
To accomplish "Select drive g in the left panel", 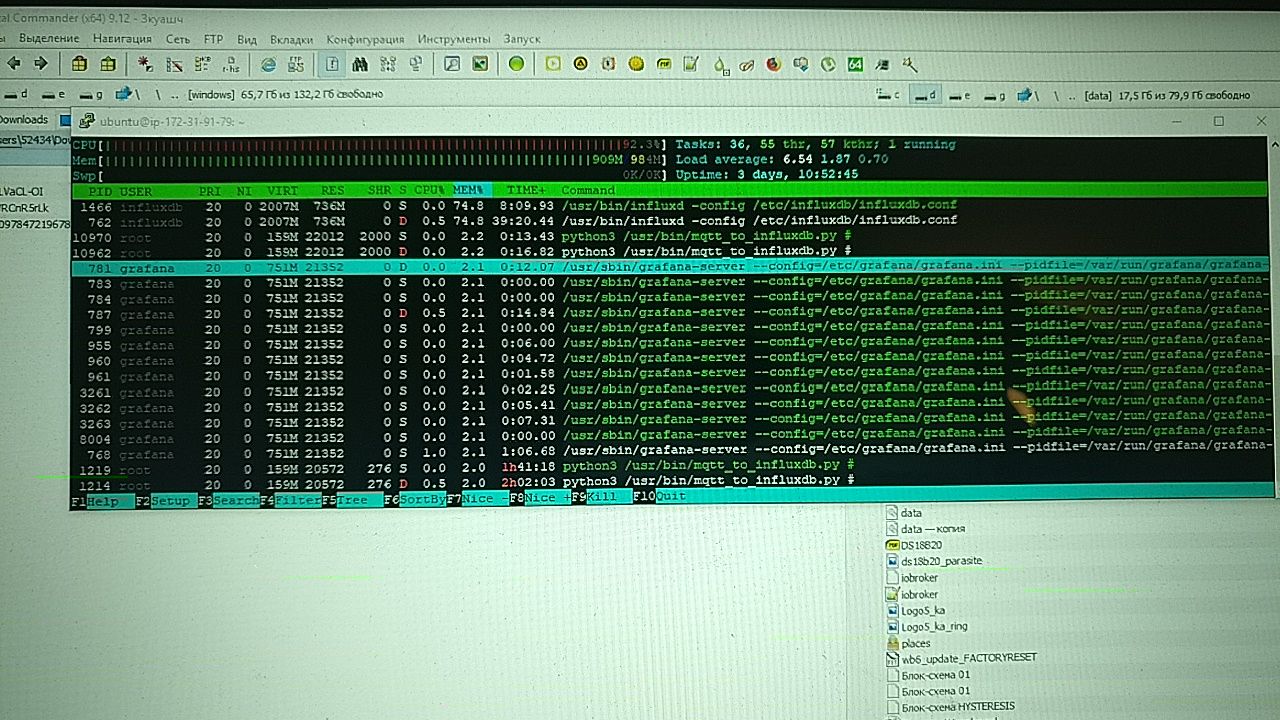I will [x=90, y=94].
